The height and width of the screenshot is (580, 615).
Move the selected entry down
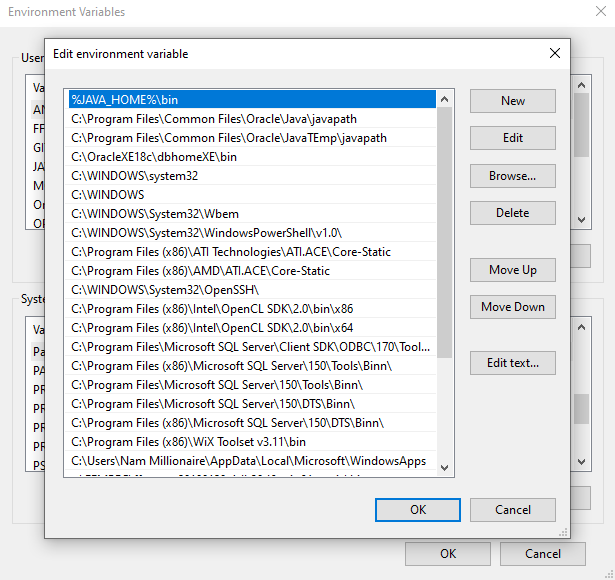[513, 307]
